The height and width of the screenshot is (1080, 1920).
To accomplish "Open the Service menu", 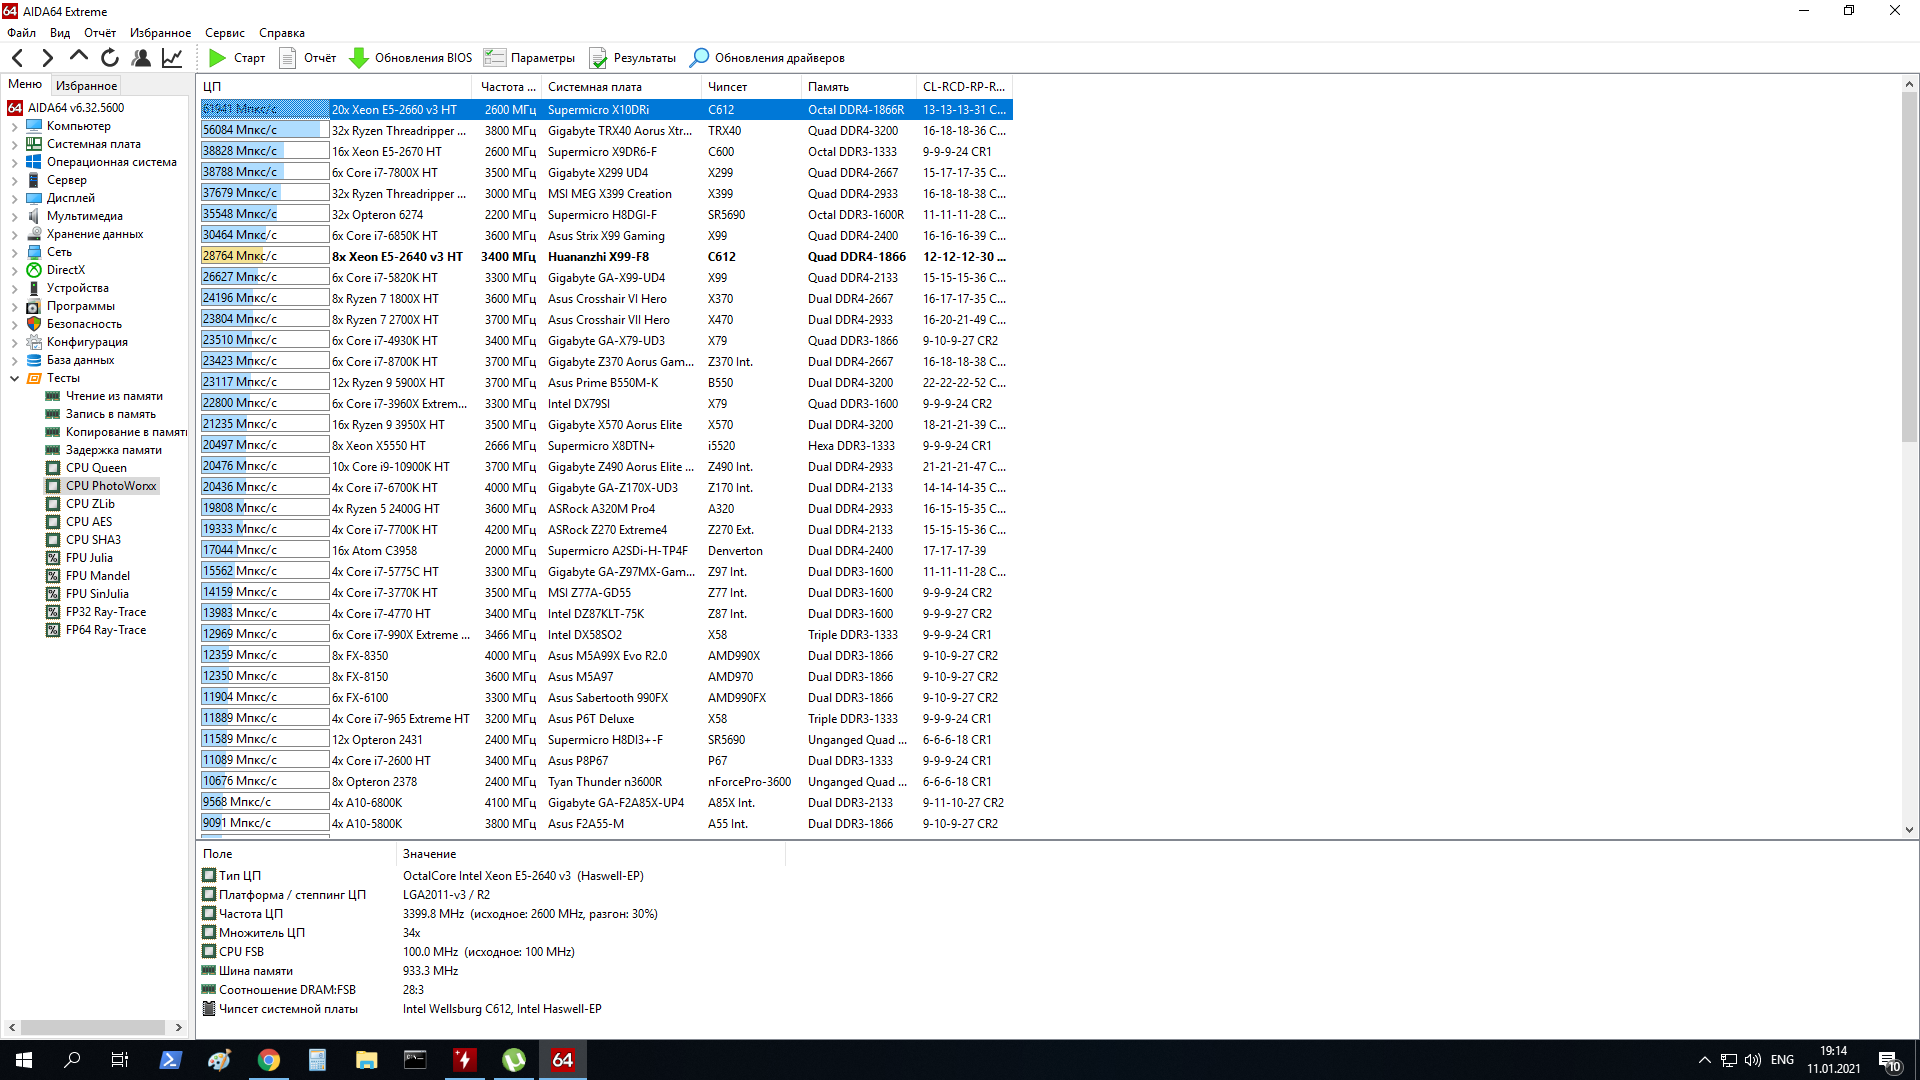I will (224, 33).
